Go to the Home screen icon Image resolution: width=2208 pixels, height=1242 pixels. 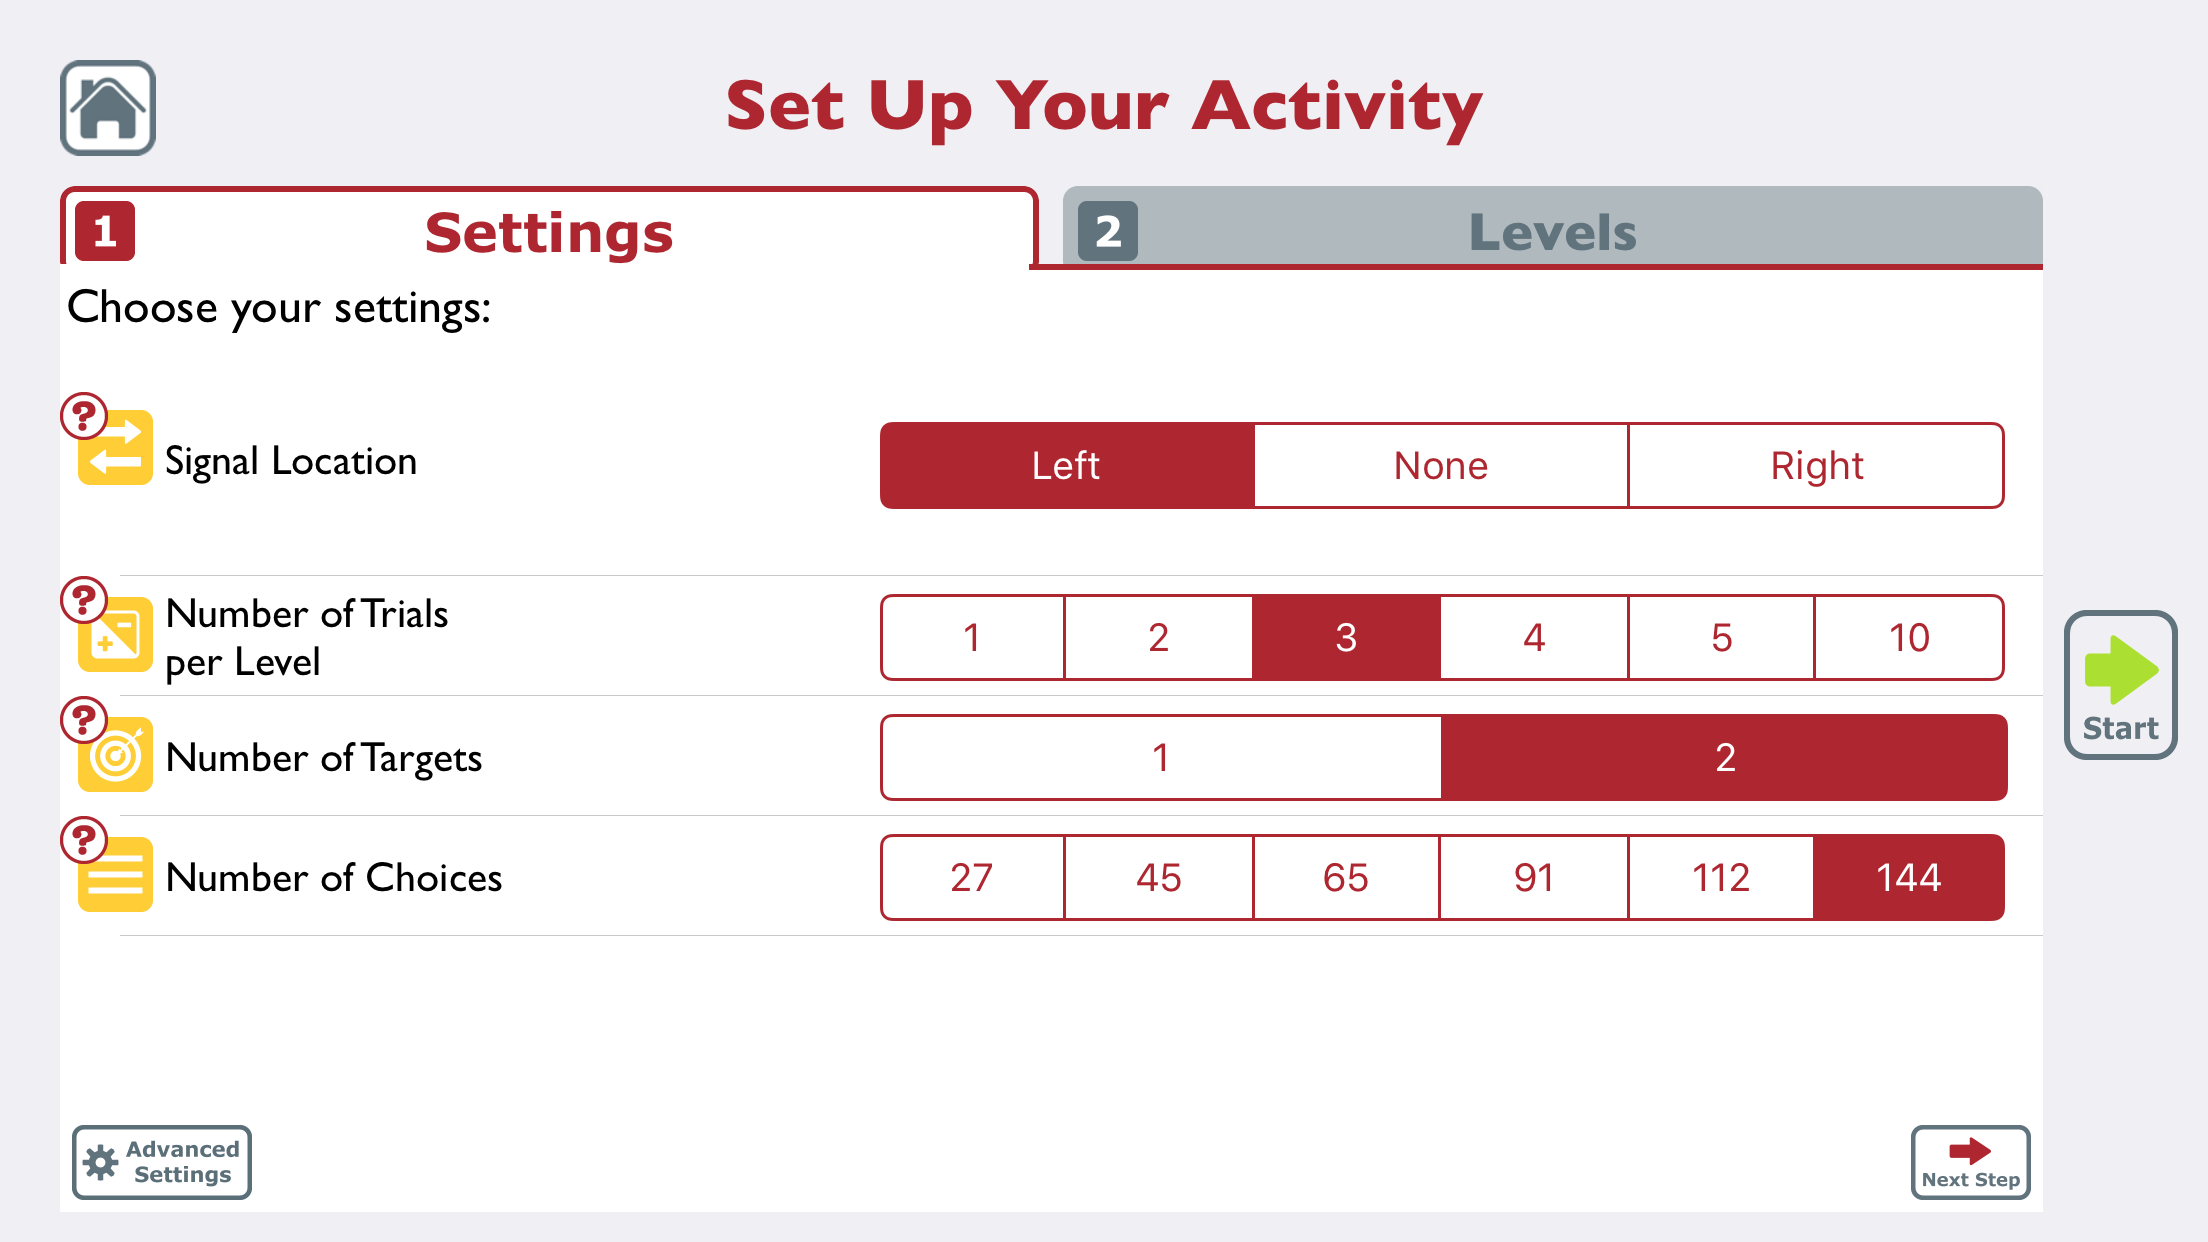coord(108,108)
